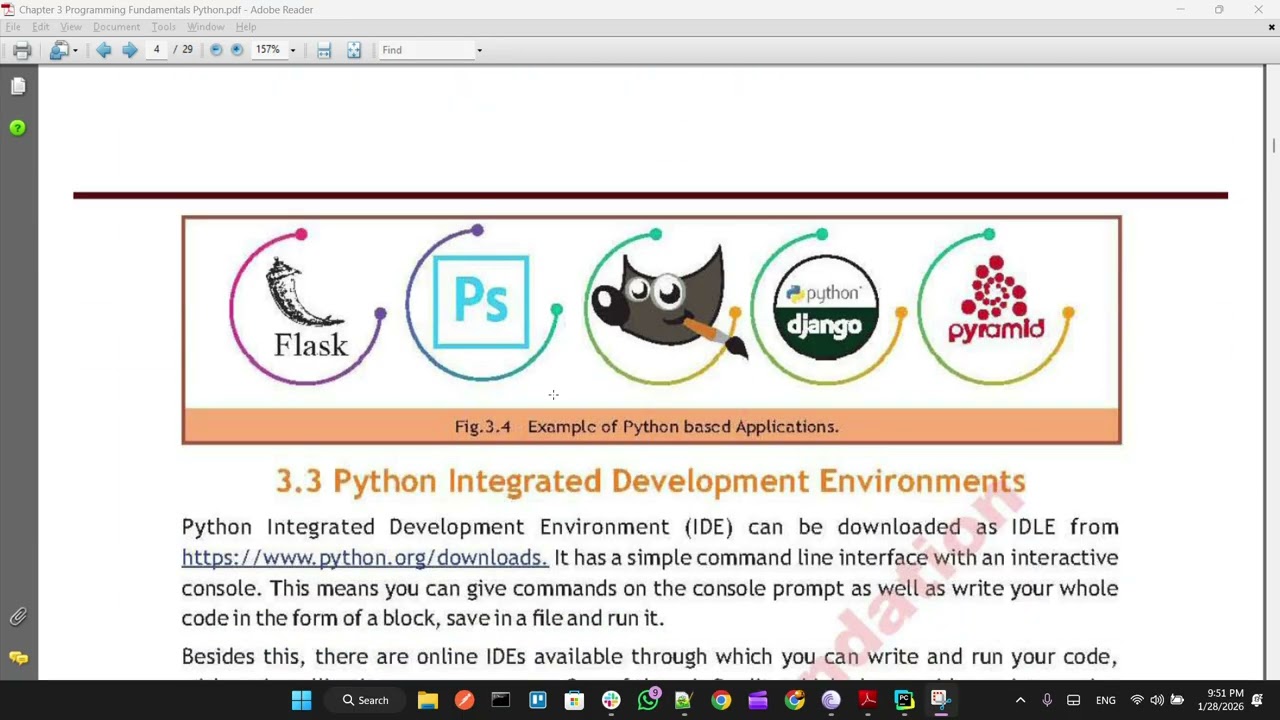Image resolution: width=1280 pixels, height=720 pixels.
Task: Click the page number field showing 4
Action: pyautogui.click(x=156, y=50)
